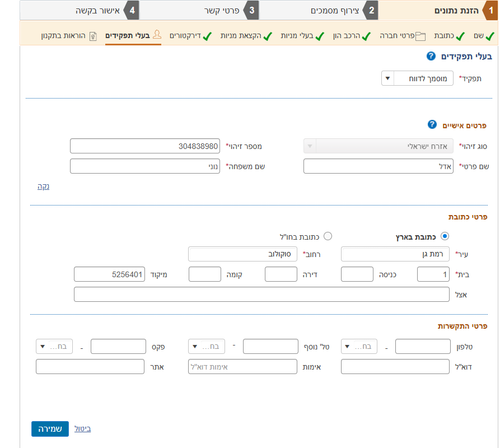Click the כניסה input field
Viewport: 500px width, 448px height.
[357, 274]
